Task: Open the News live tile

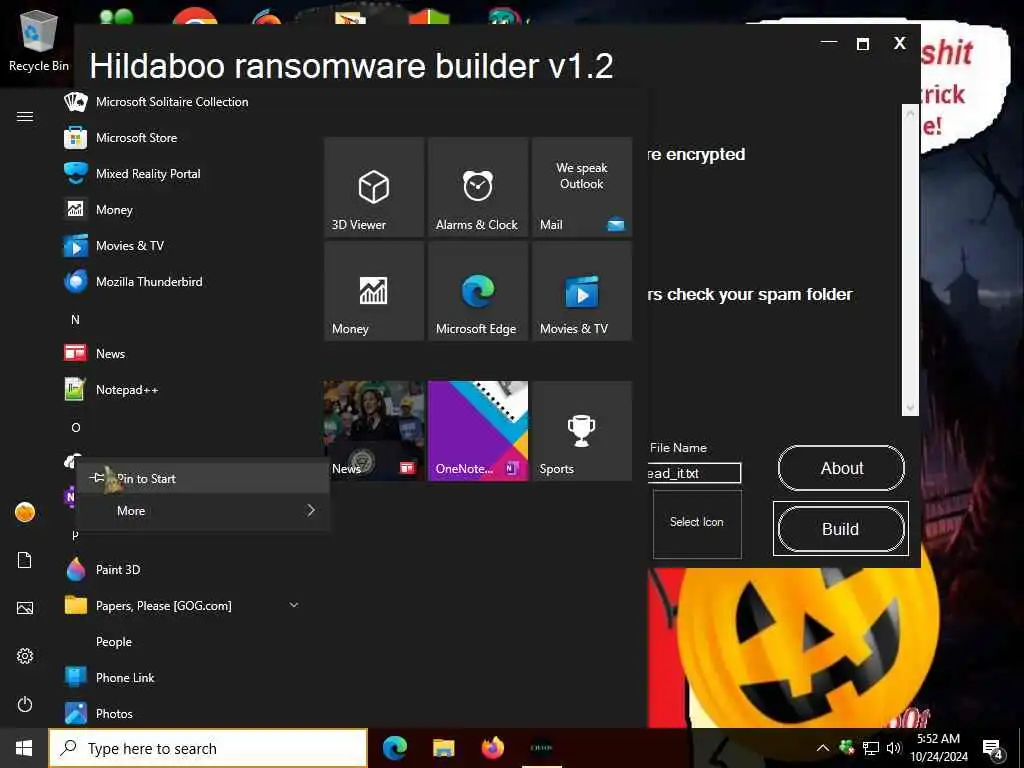Action: (x=374, y=431)
